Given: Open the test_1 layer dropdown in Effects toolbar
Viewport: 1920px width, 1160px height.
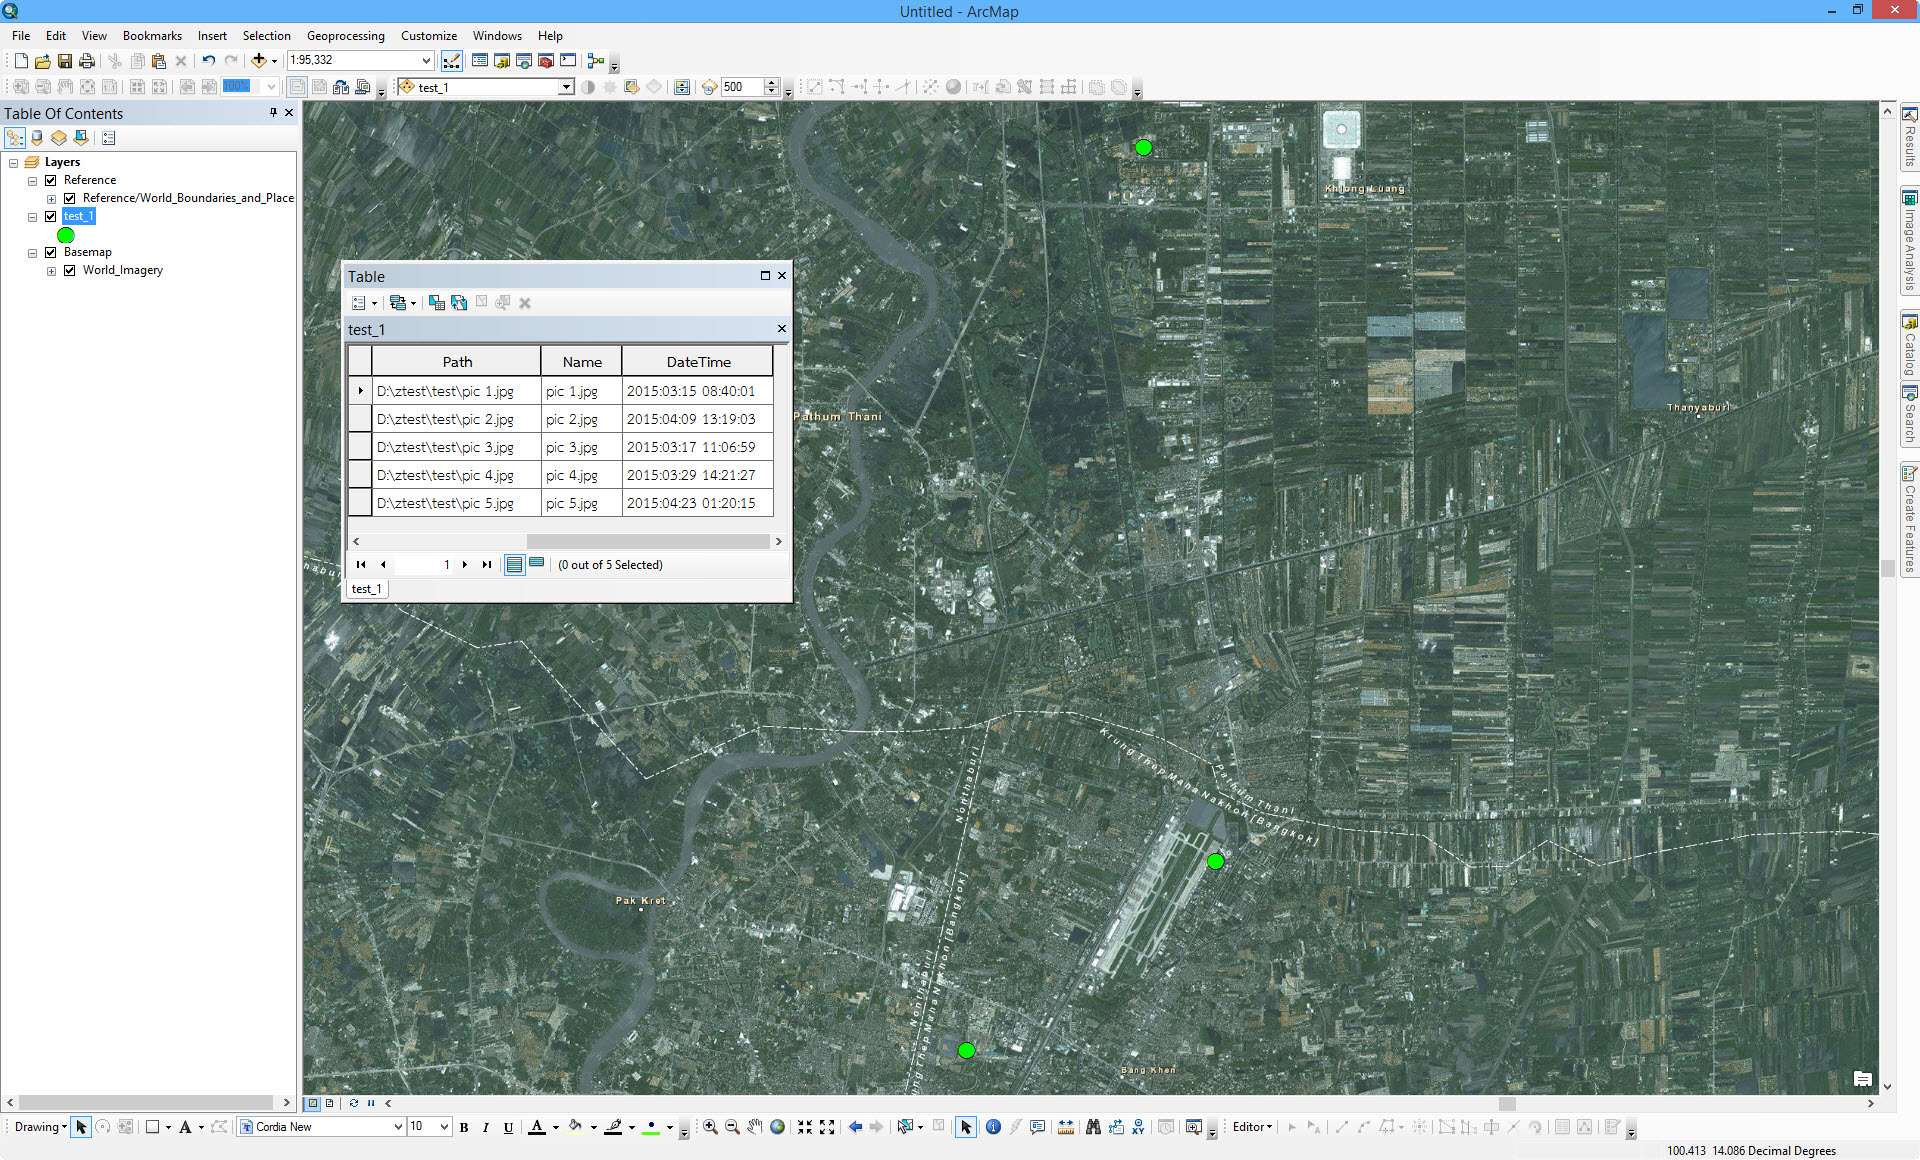Looking at the screenshot, I should (x=566, y=88).
